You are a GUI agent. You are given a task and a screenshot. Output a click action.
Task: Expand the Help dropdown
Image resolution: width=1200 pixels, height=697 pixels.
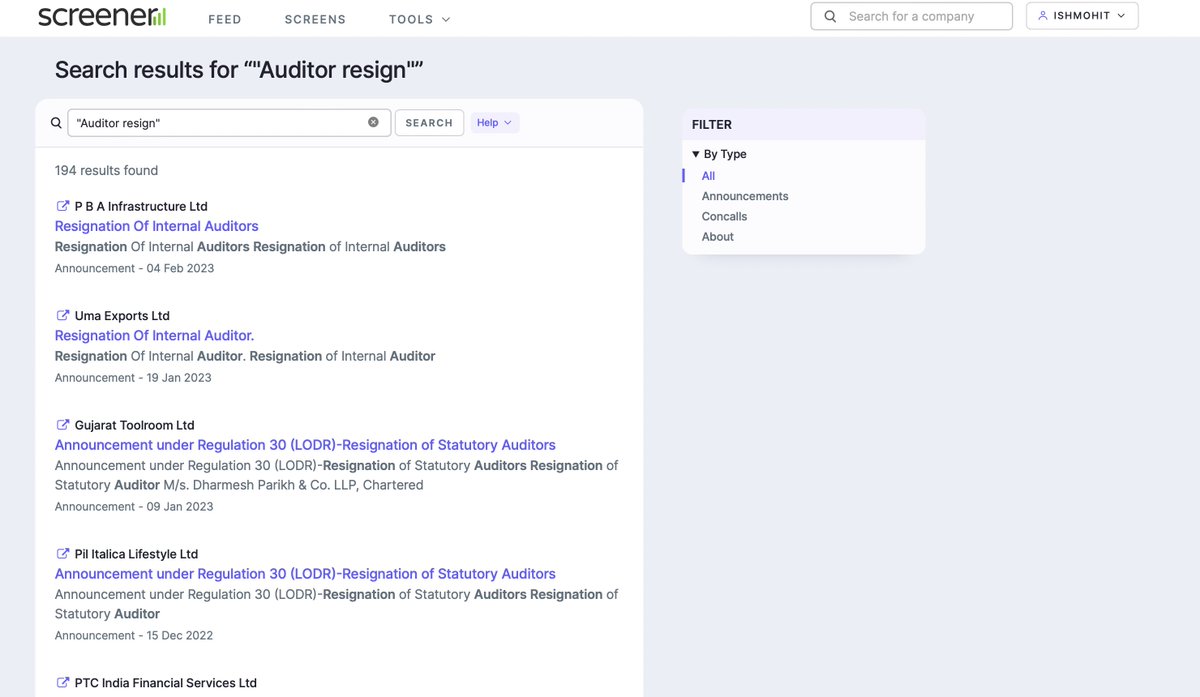494,123
